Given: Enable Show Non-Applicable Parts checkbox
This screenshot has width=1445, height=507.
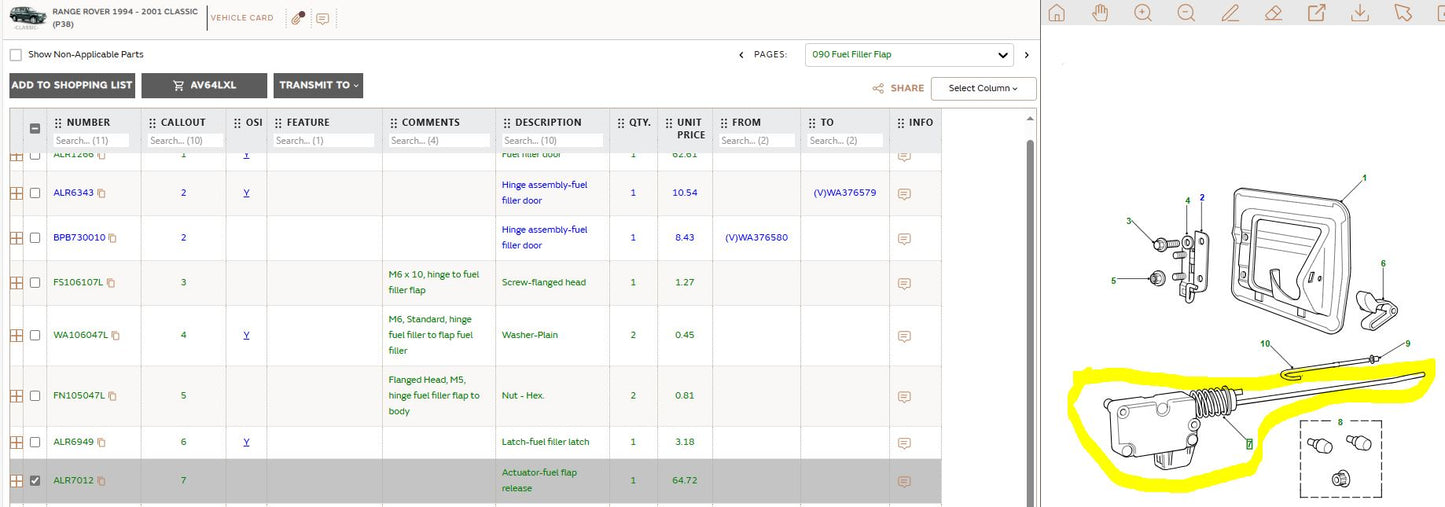Looking at the screenshot, I should pos(15,55).
